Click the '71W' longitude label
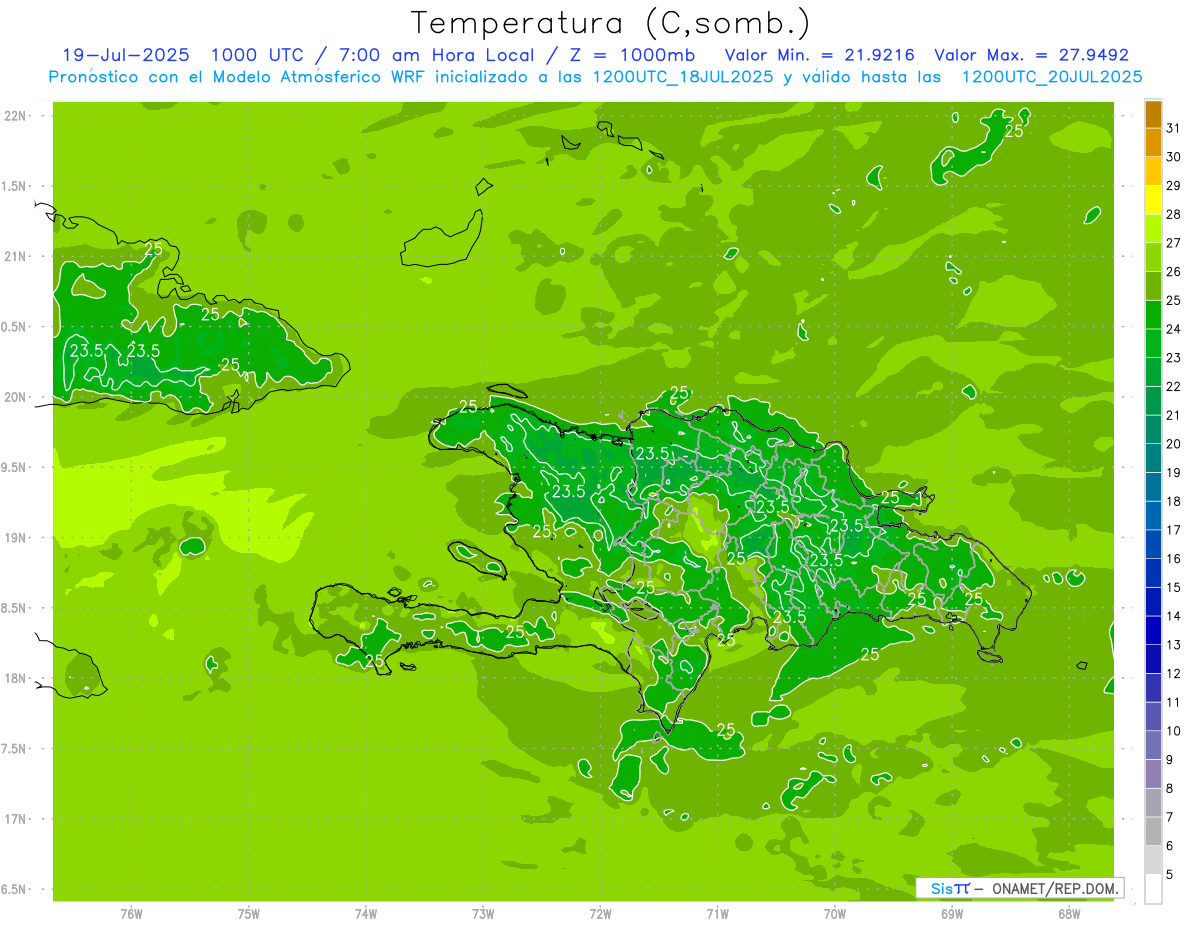 pyautogui.click(x=717, y=914)
